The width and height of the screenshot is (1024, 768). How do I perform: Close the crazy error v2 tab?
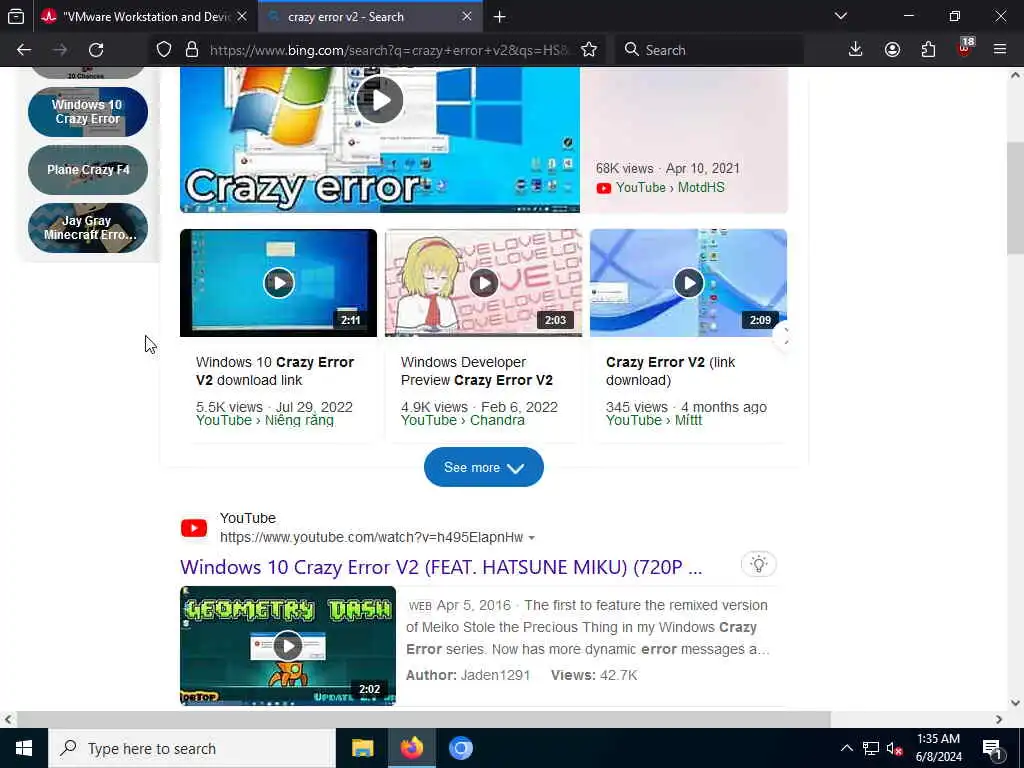(466, 17)
